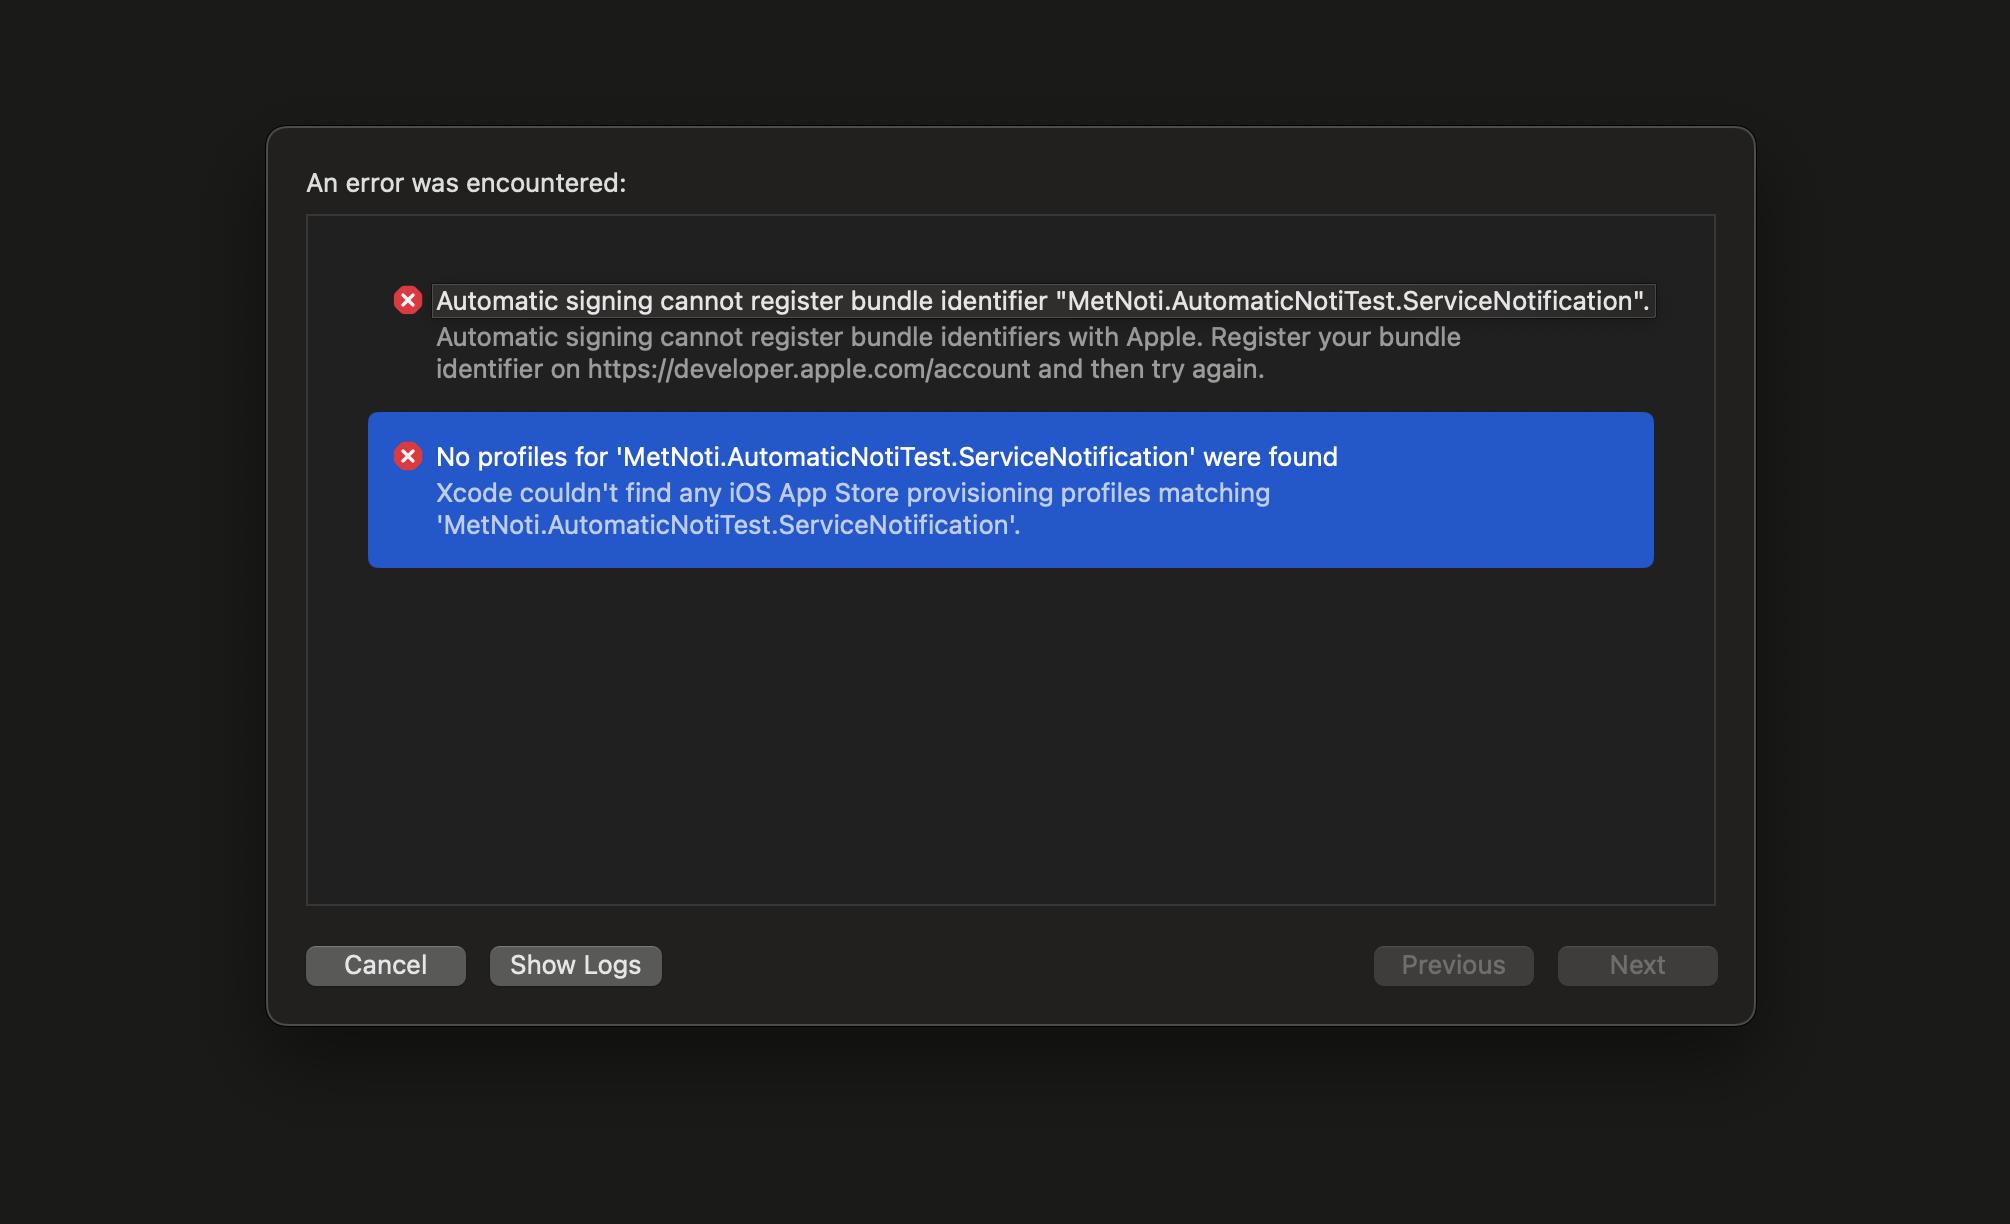
Task: Click the developer.apple.com/account URL text
Action: [808, 369]
